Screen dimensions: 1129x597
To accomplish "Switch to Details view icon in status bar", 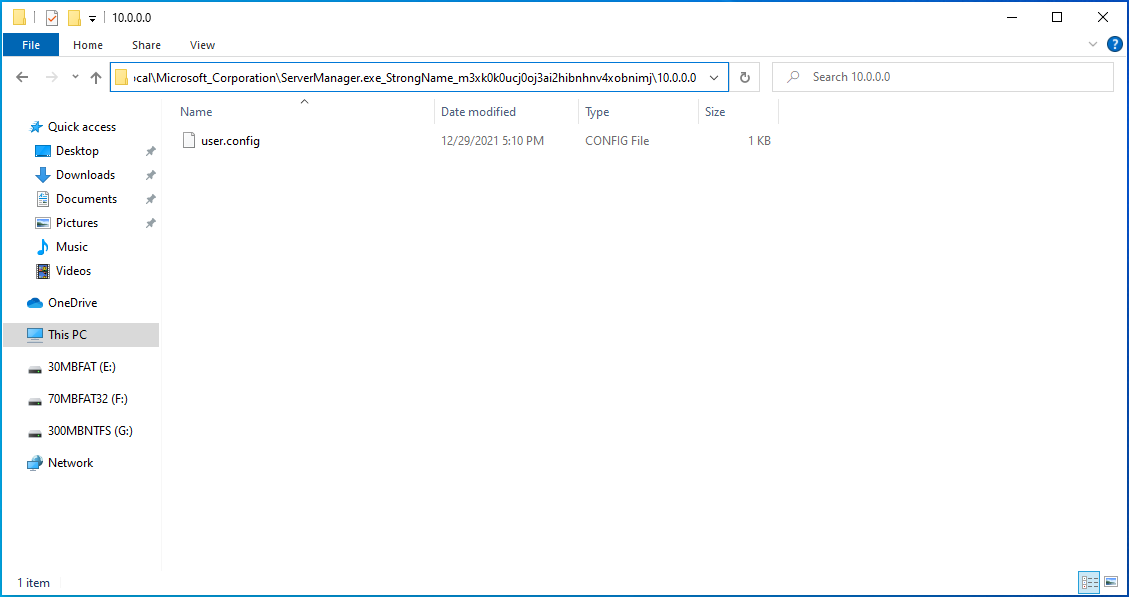I will [x=1089, y=581].
